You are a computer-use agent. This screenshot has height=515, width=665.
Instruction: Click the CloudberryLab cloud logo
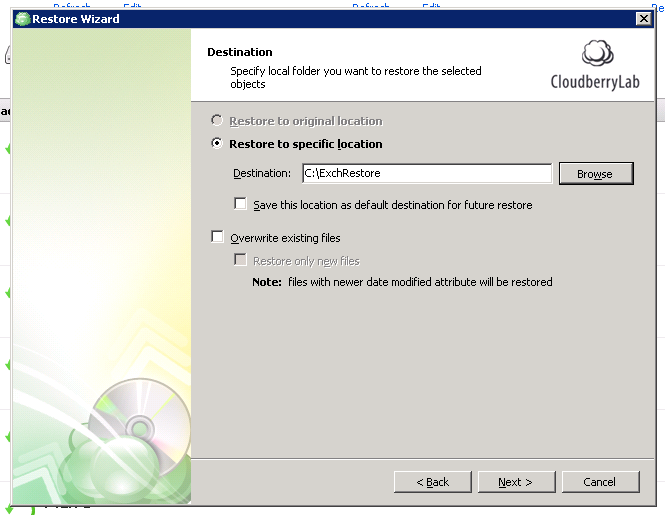pyautogui.click(x=598, y=55)
